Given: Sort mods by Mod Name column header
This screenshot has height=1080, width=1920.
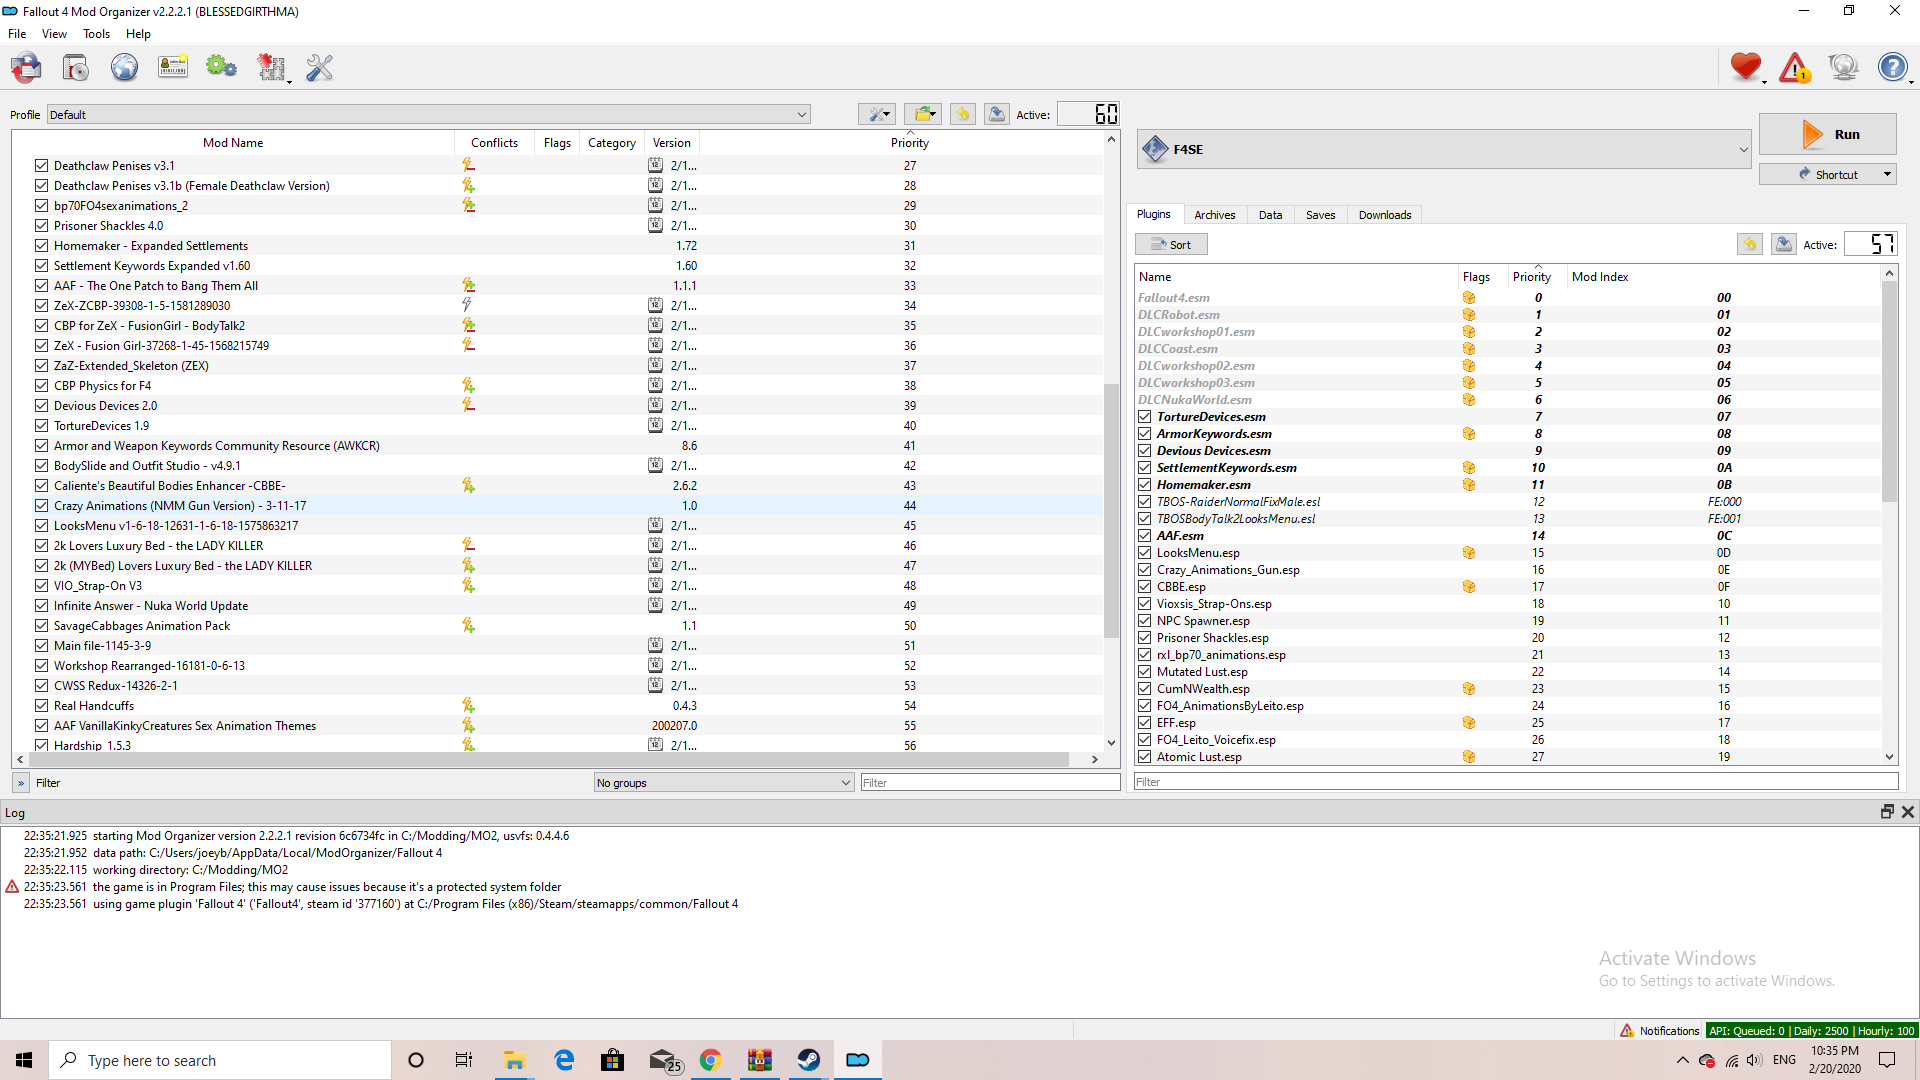Looking at the screenshot, I should click(233, 142).
